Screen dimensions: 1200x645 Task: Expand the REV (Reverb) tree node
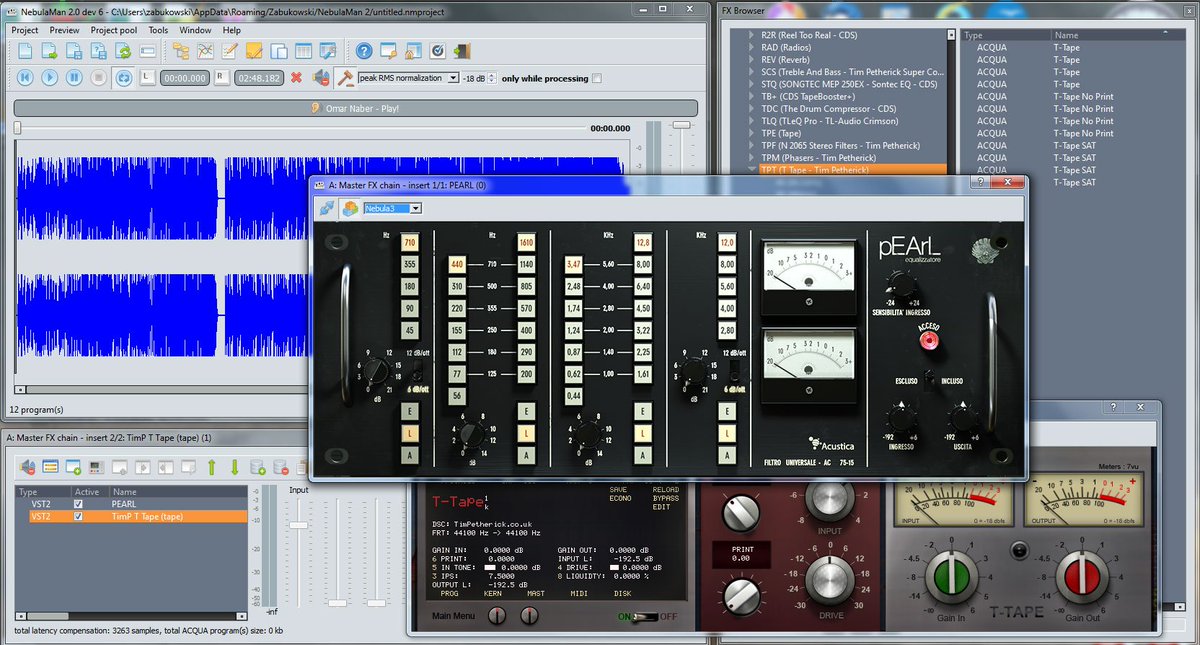tap(751, 59)
